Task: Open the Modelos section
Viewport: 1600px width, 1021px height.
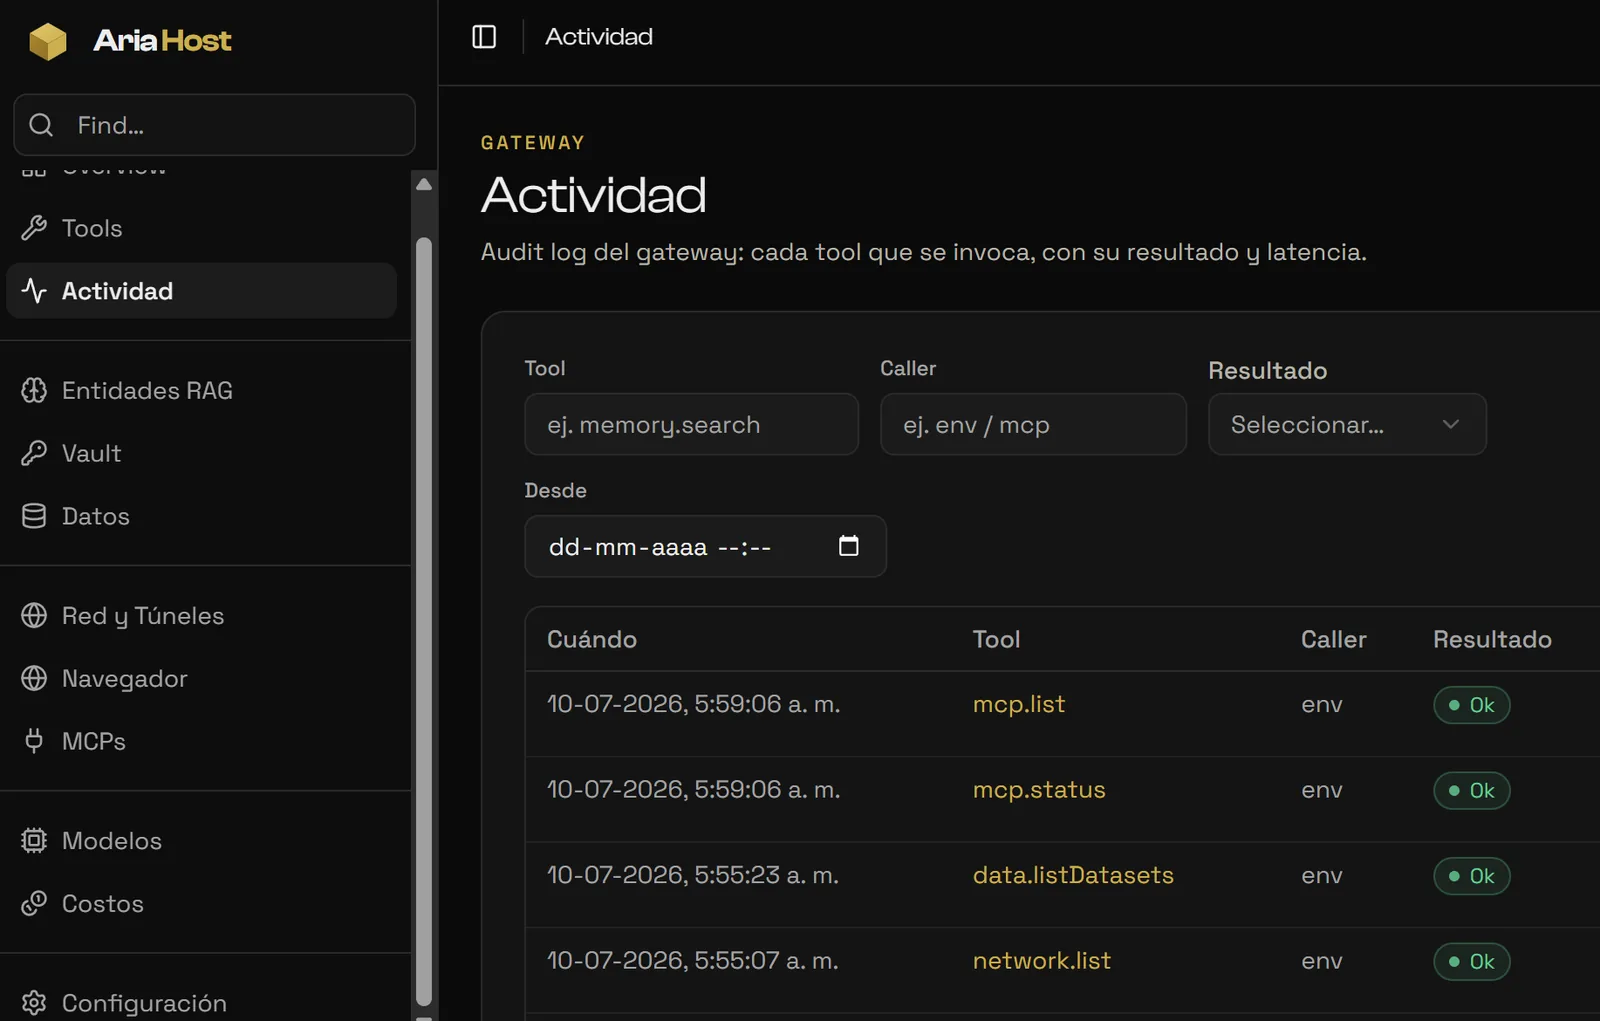Action: [202, 840]
